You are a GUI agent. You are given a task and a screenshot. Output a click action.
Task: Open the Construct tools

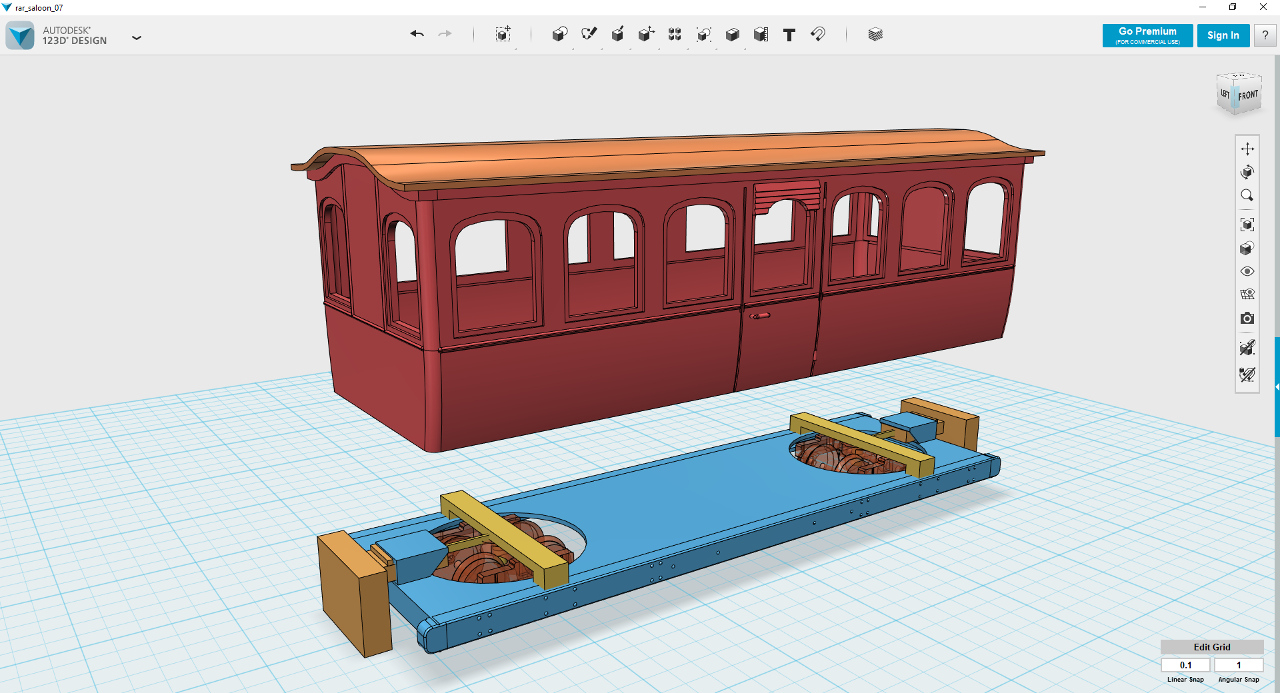coord(618,34)
